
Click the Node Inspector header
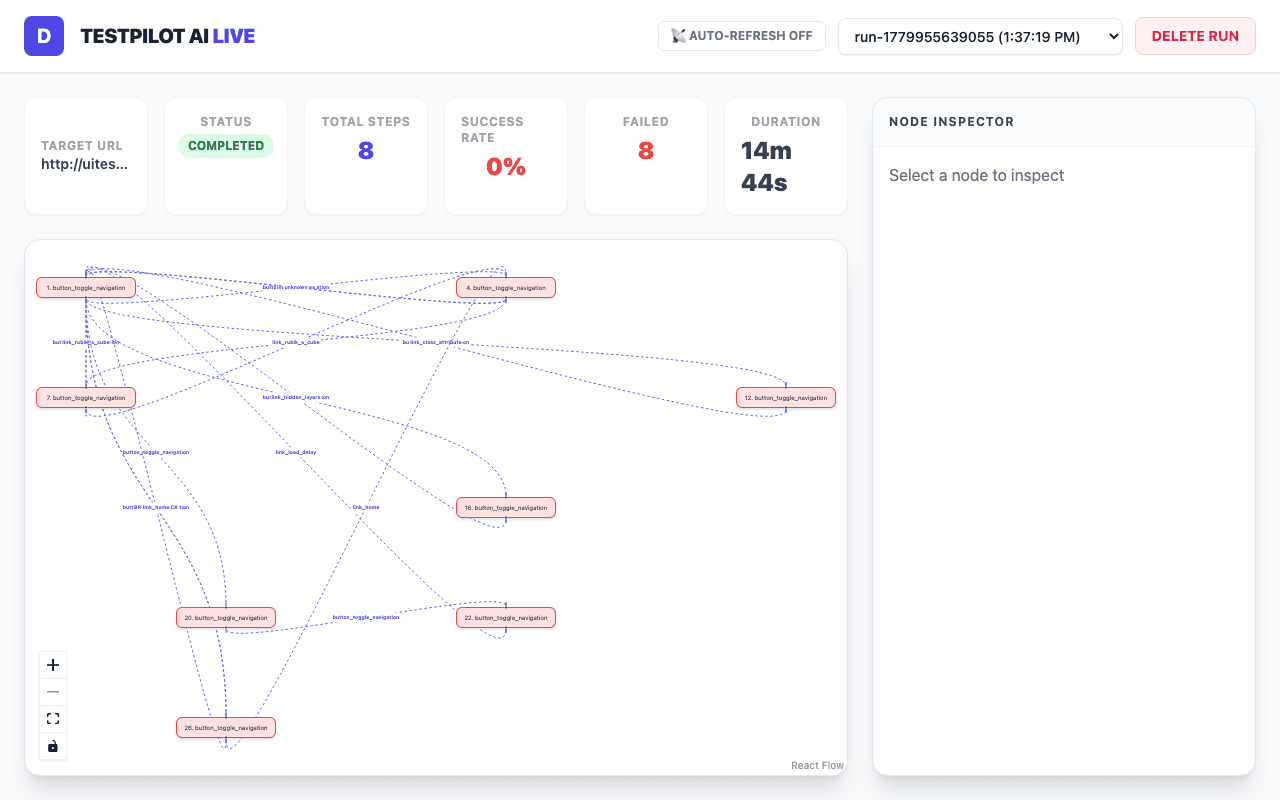952,122
